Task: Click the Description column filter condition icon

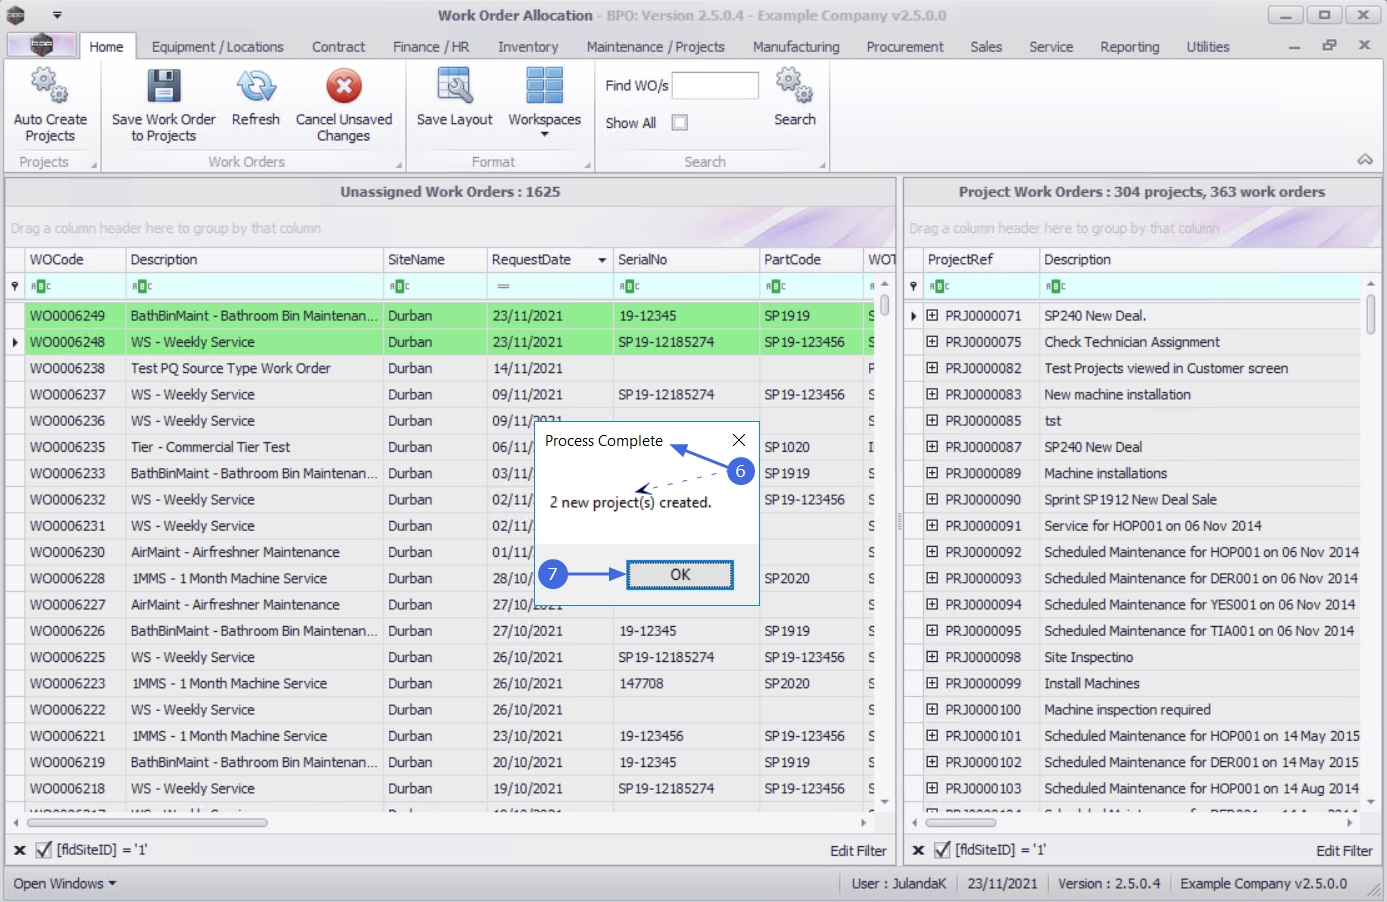Action: point(141,286)
